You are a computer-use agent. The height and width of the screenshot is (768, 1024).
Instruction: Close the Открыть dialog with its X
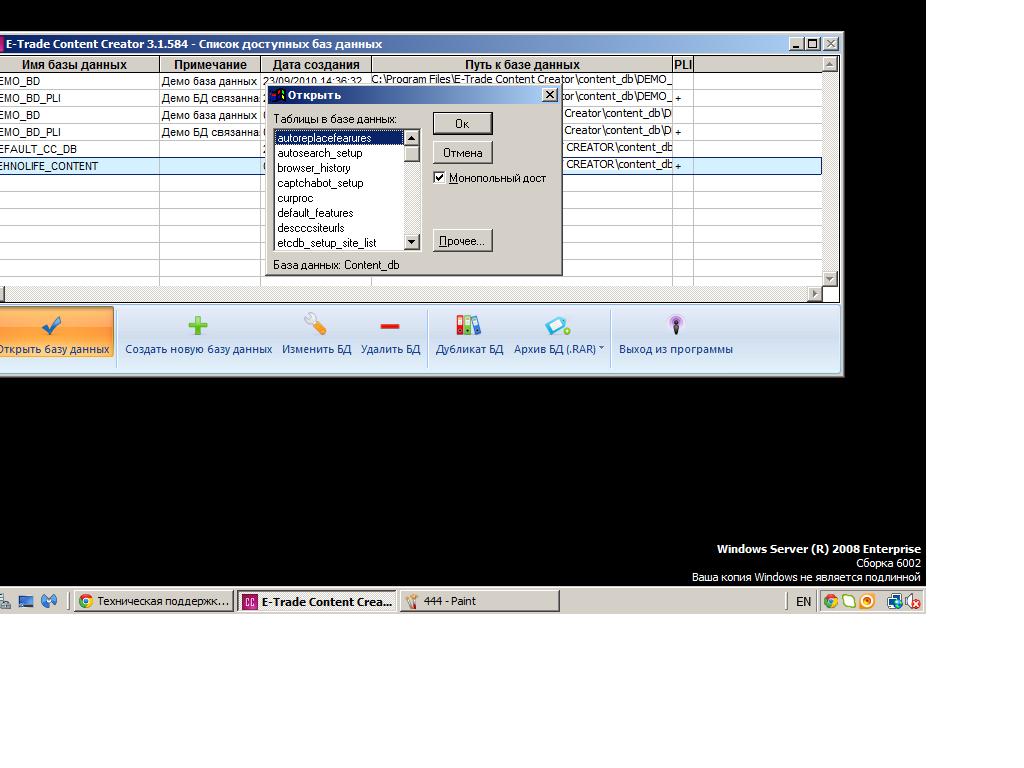click(550, 95)
